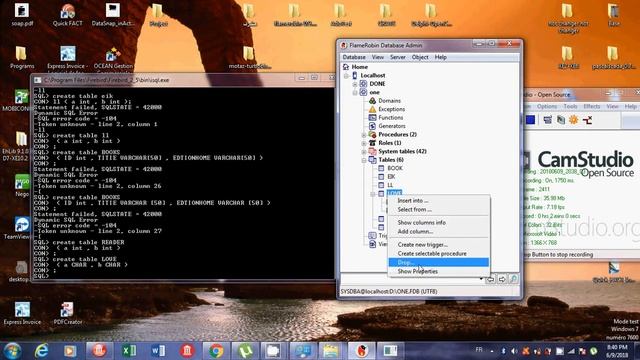Open the Home node icon in FlameRobin

[346, 67]
